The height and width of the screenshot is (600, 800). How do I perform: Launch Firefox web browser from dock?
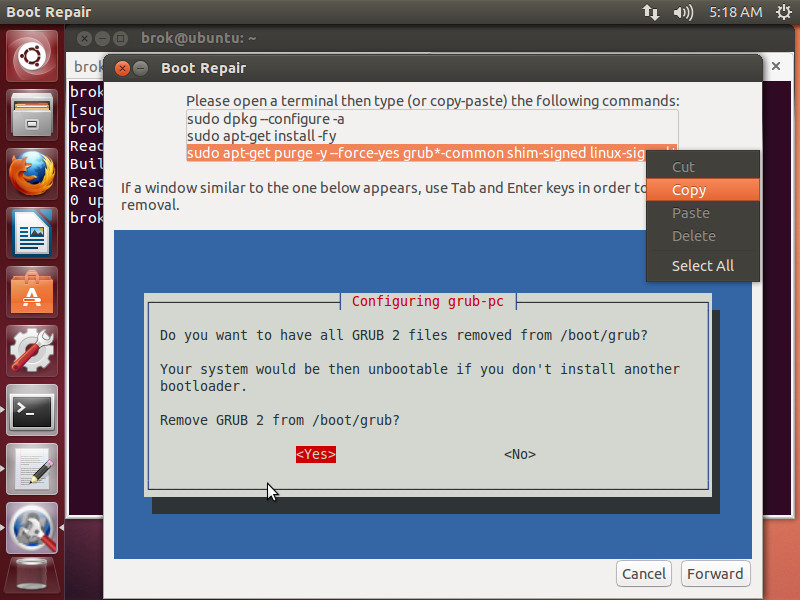(x=32, y=173)
